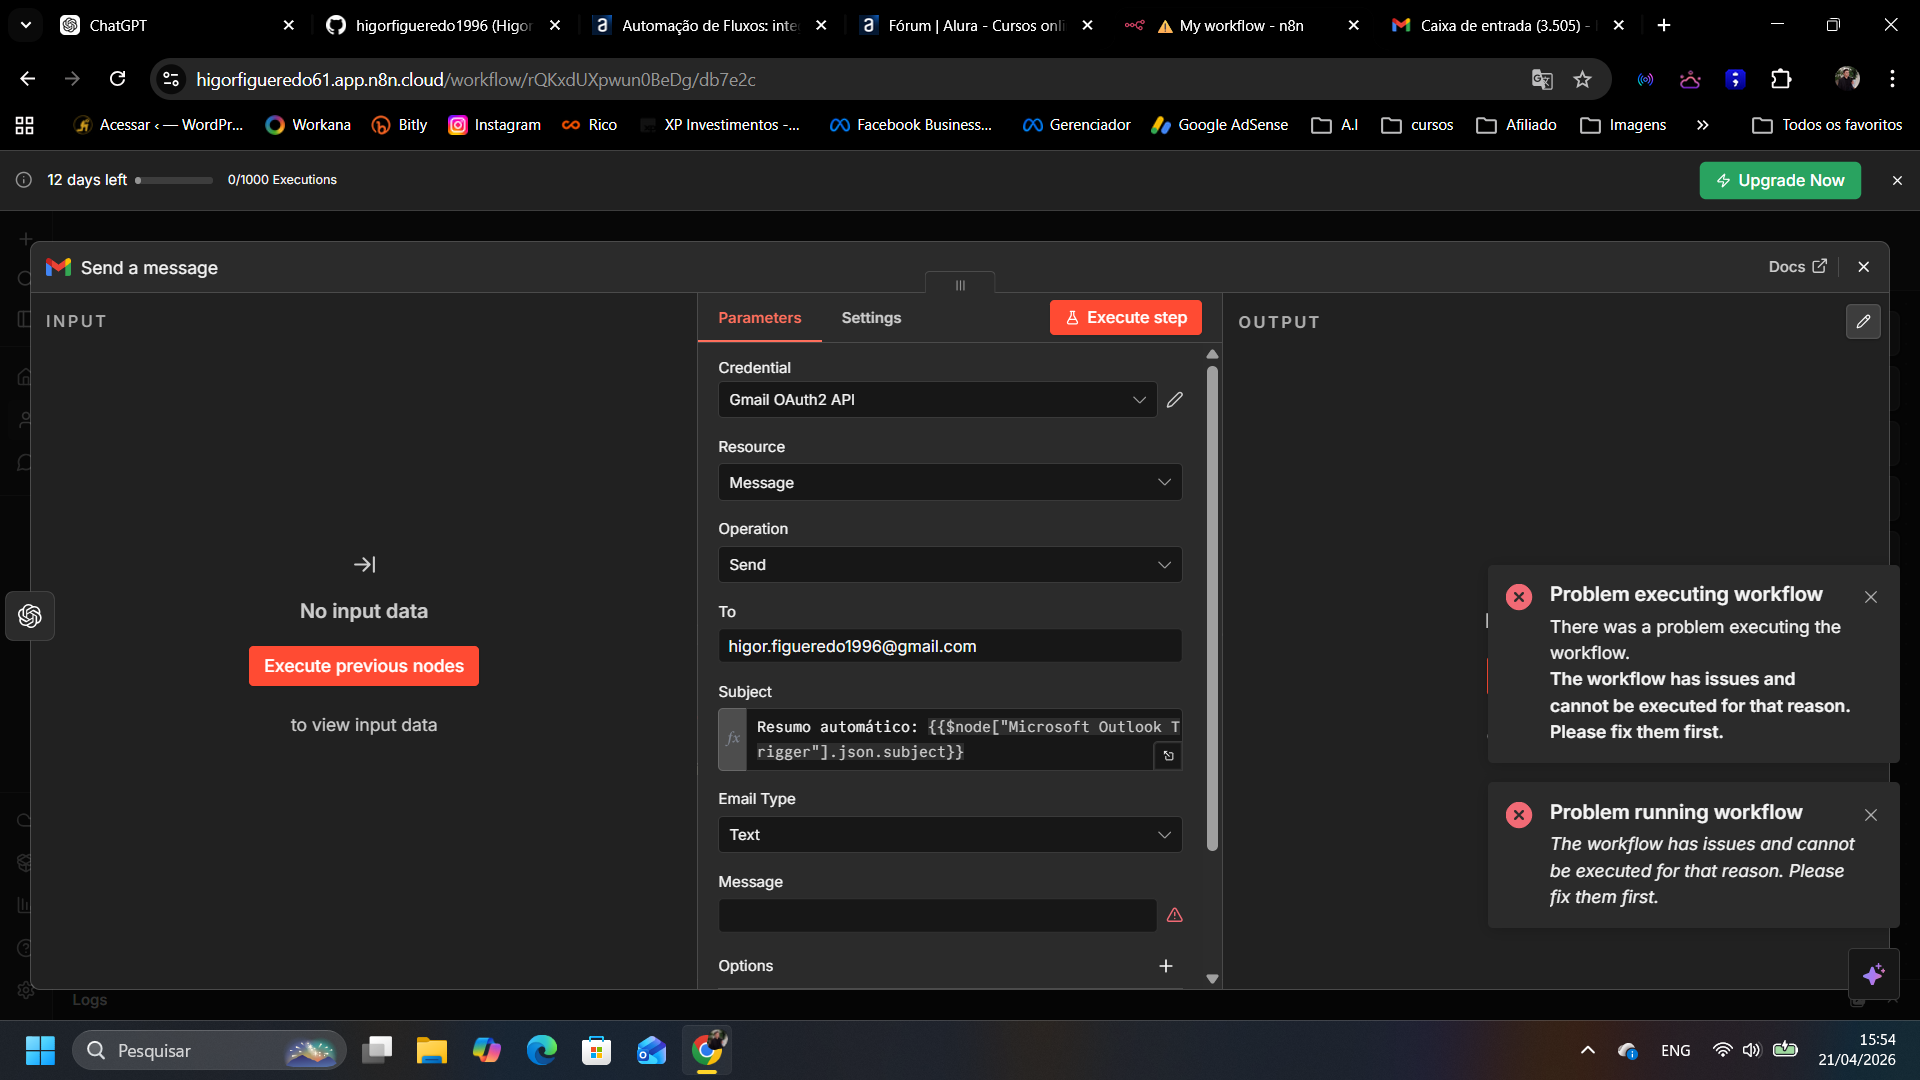This screenshot has width=1920, height=1080.
Task: Open Docs external link
Action: coord(1797,267)
